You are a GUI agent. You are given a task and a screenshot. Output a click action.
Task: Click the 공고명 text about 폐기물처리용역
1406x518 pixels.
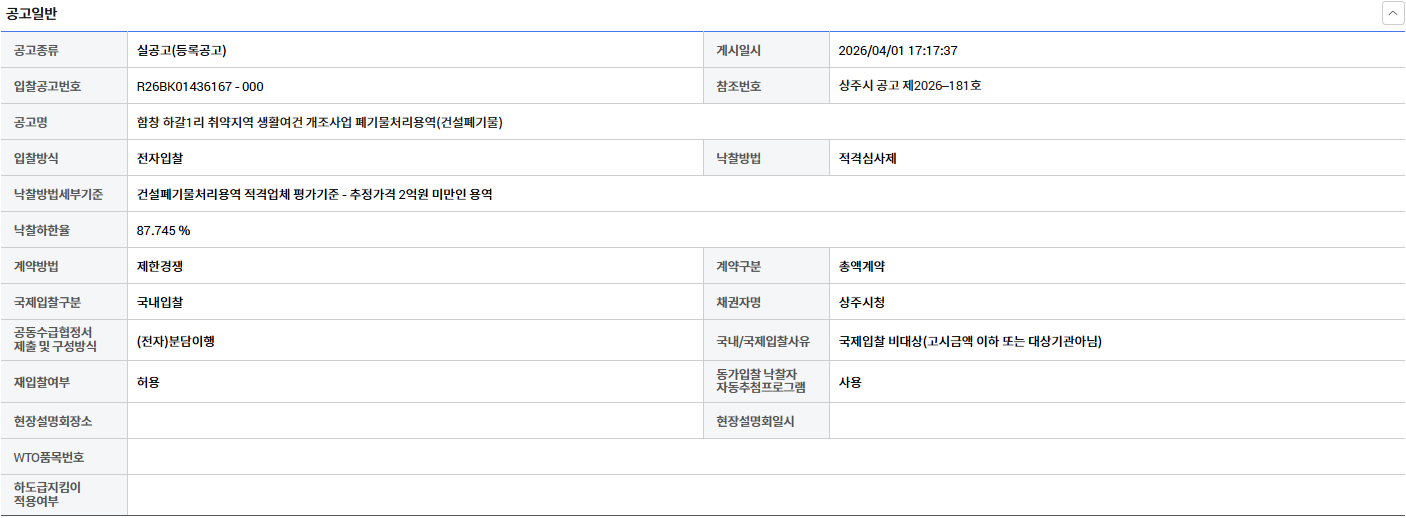319,123
